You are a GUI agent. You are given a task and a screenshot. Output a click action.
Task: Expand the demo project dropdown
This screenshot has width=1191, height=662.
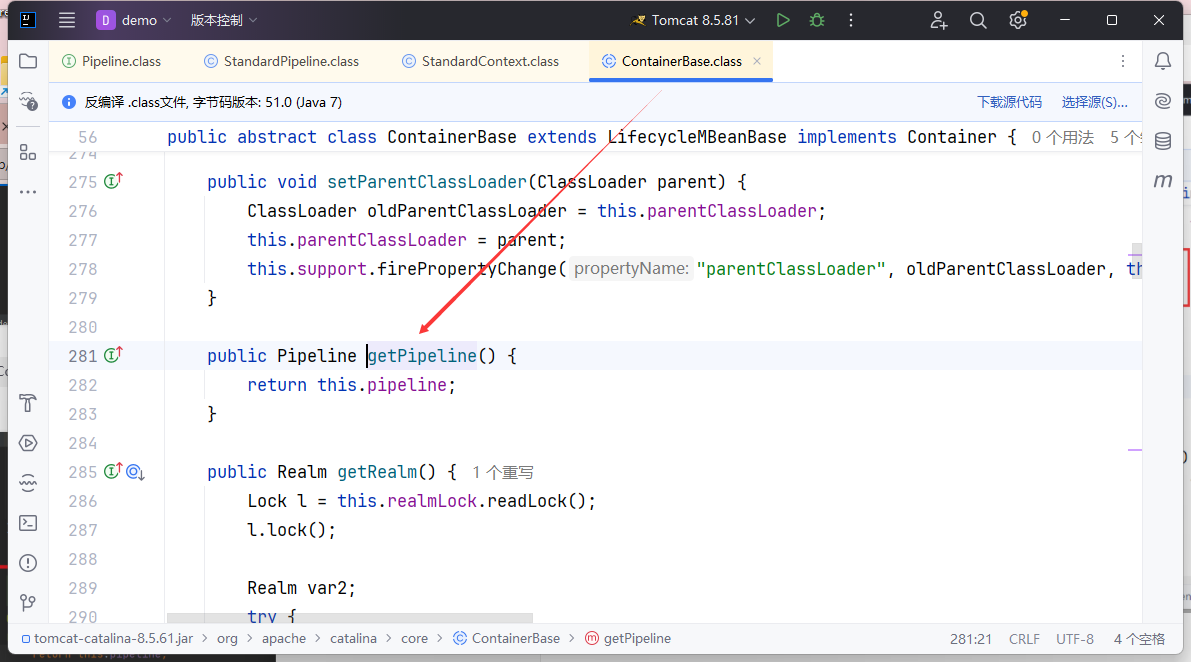[135, 20]
